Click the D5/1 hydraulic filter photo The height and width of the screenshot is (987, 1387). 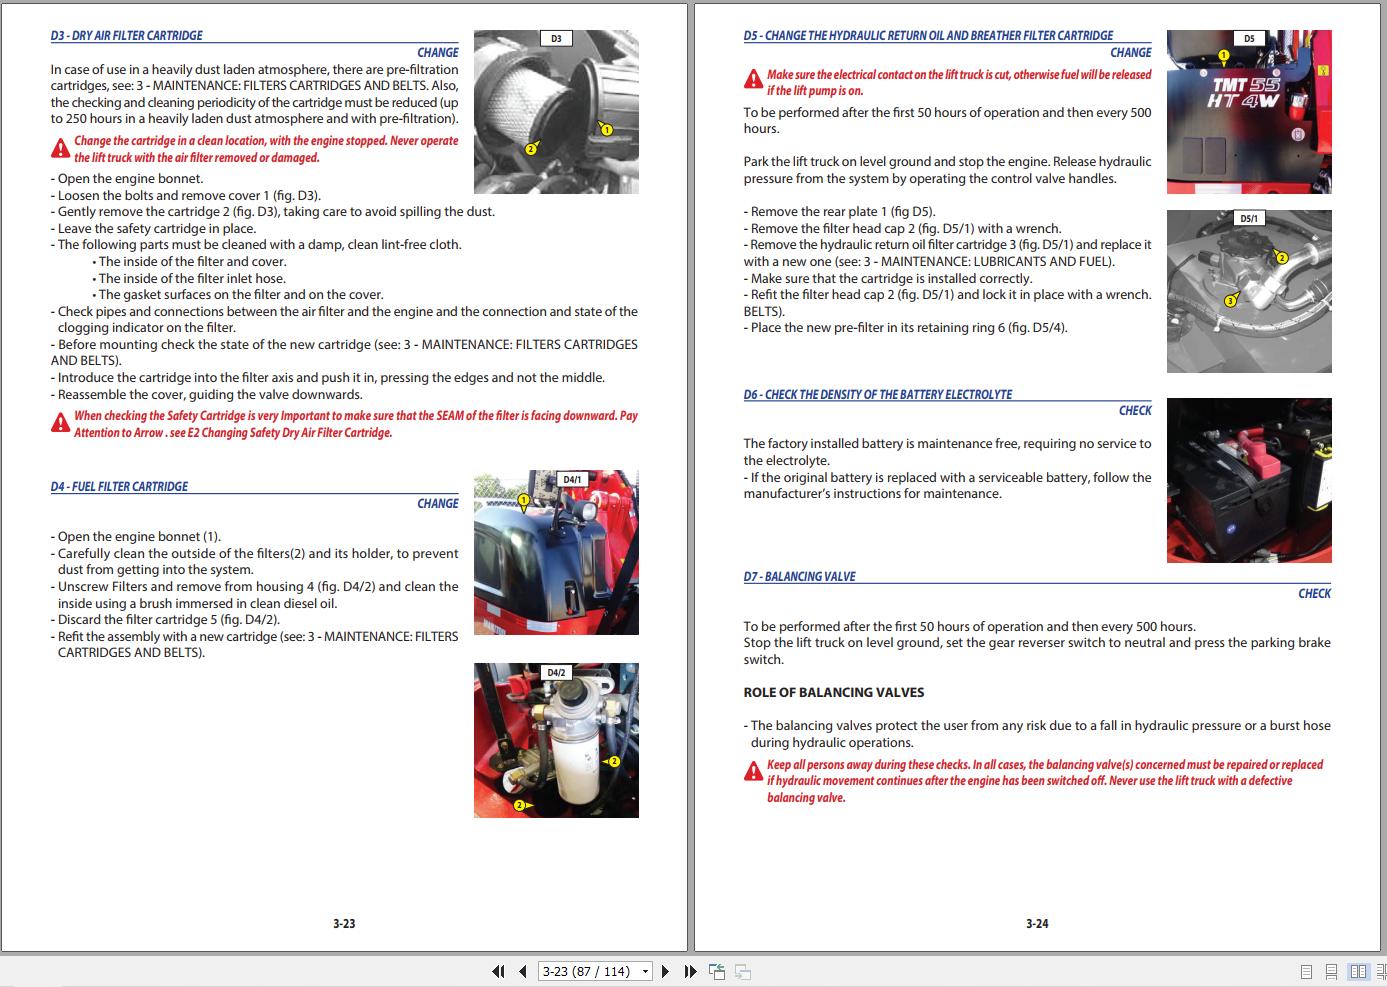pyautogui.click(x=1249, y=291)
